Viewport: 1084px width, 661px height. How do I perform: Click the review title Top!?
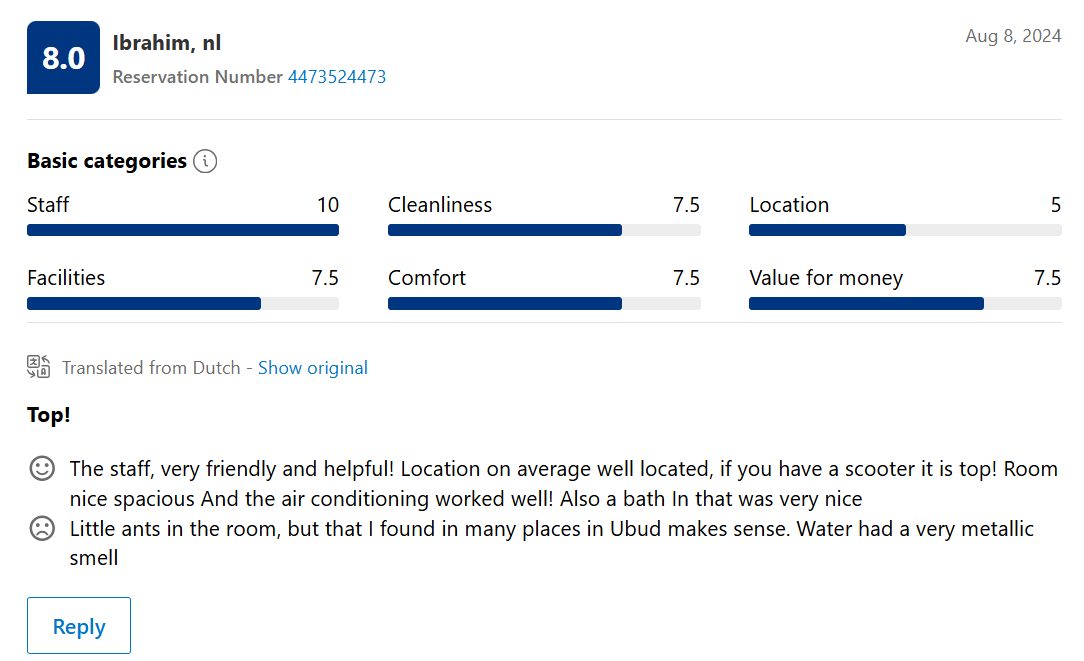pos(48,415)
